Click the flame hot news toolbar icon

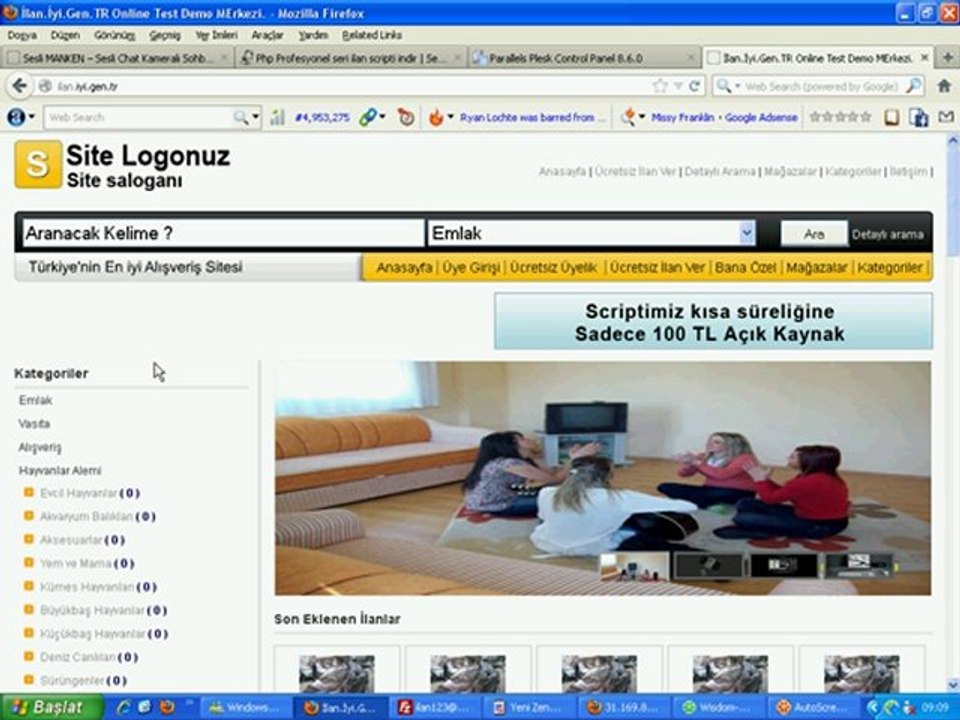click(x=436, y=117)
